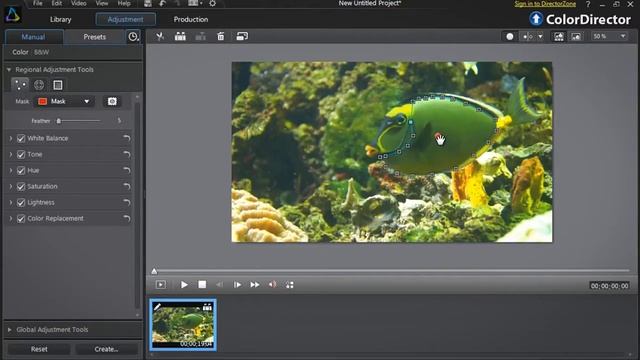This screenshot has width=640, height=360.
Task: Uncheck the Saturation checkbox
Action: pos(21,187)
